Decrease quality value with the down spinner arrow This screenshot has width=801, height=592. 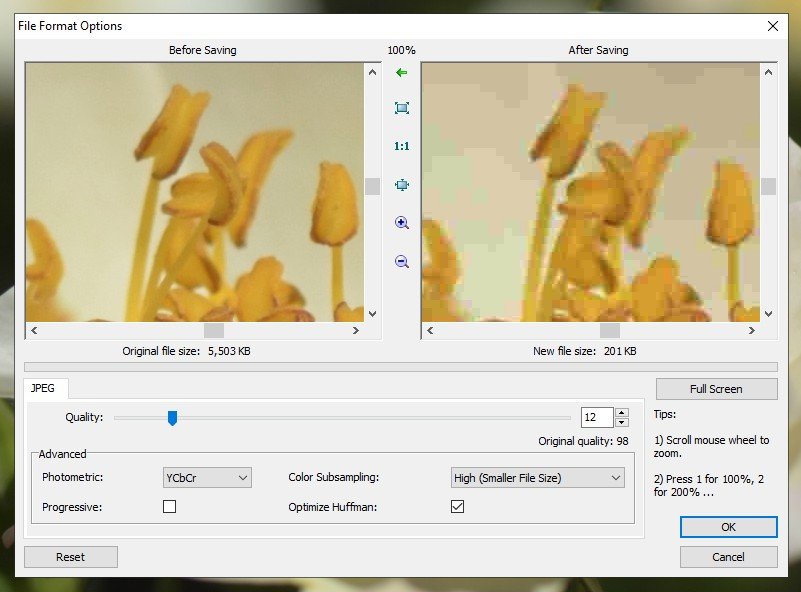point(622,423)
